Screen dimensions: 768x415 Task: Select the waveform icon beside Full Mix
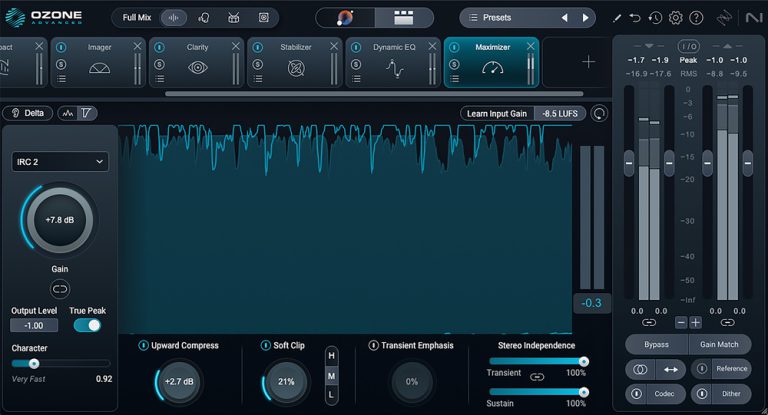pyautogui.click(x=173, y=18)
